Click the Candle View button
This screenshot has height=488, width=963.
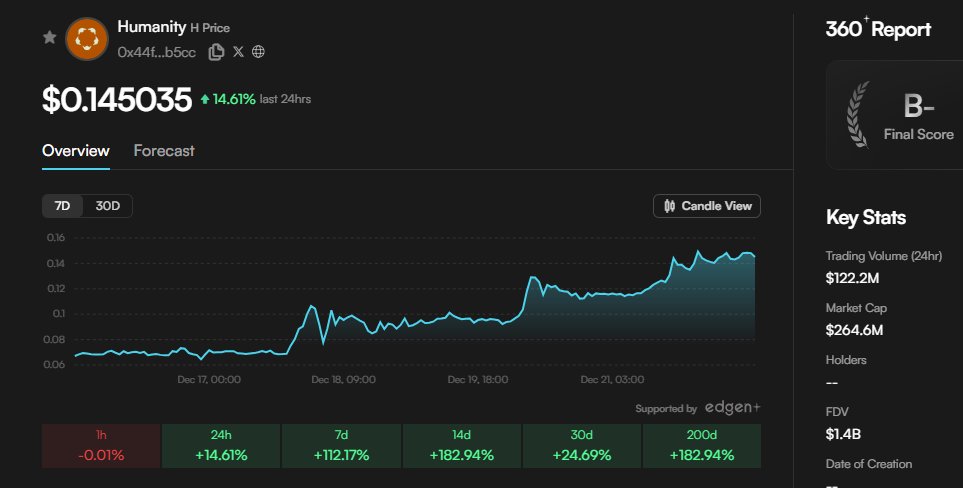click(x=707, y=206)
